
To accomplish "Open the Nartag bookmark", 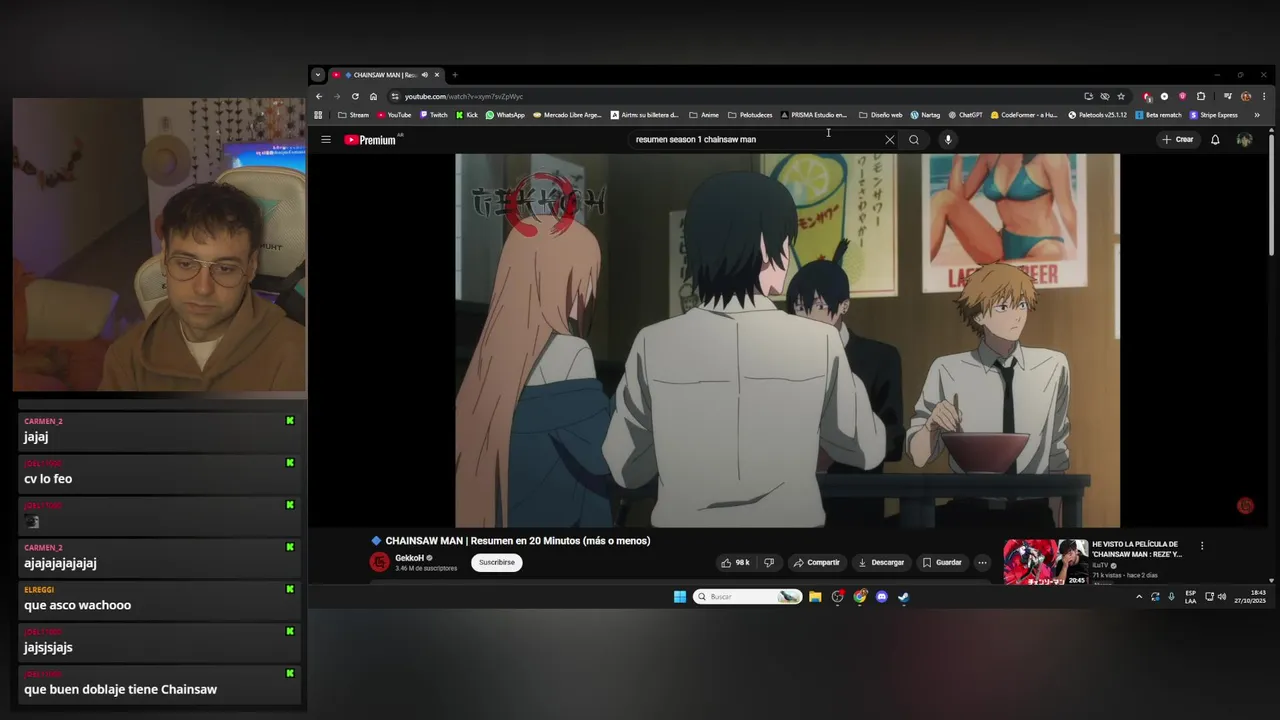I will coord(925,115).
